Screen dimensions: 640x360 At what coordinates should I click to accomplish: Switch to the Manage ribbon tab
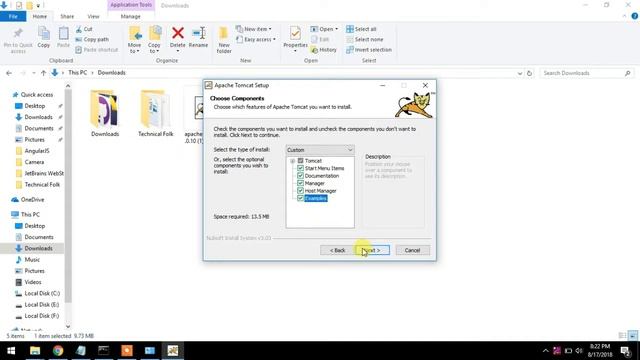131,16
